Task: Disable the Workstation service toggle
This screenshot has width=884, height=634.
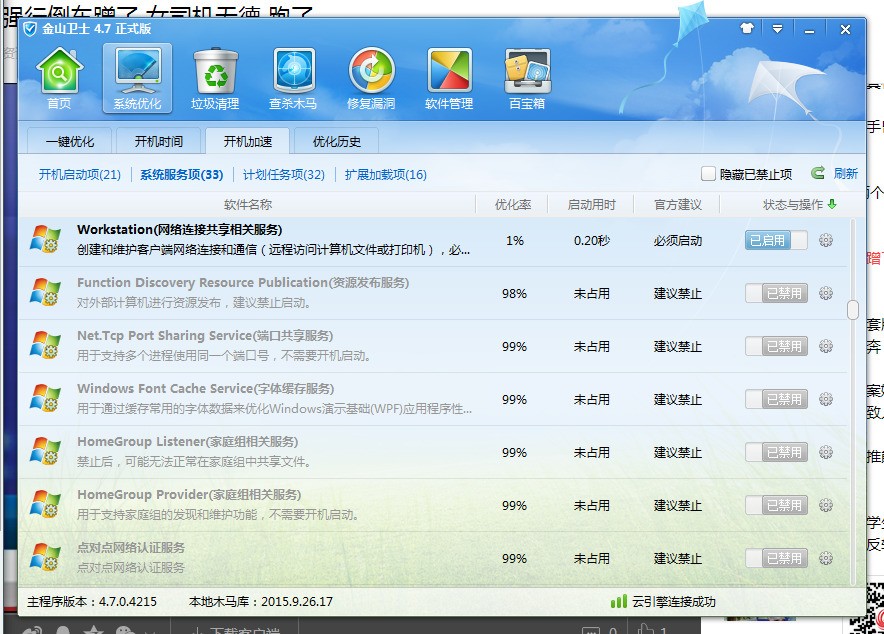Action: (776, 240)
